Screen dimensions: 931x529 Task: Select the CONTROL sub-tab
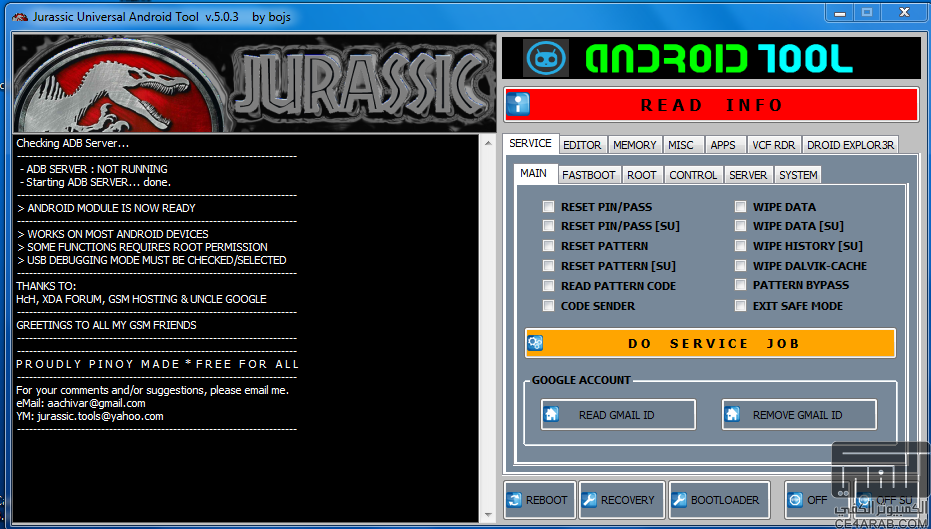pos(693,175)
